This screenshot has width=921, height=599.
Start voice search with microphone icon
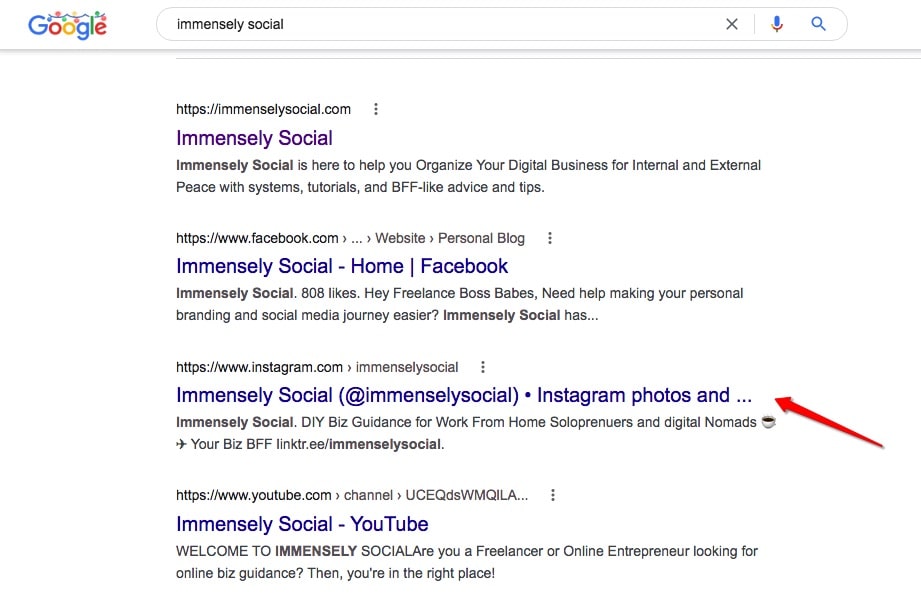coord(777,24)
